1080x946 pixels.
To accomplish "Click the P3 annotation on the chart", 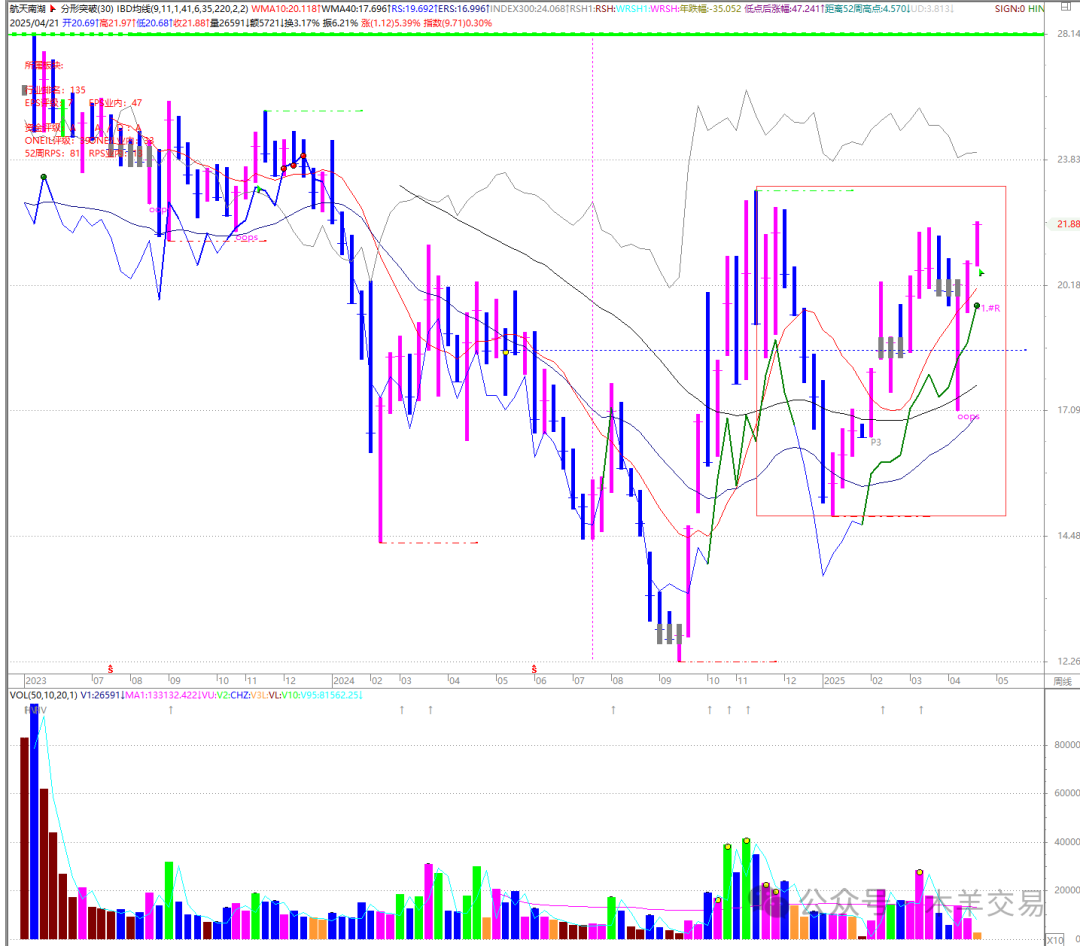I will pyautogui.click(x=875, y=442).
